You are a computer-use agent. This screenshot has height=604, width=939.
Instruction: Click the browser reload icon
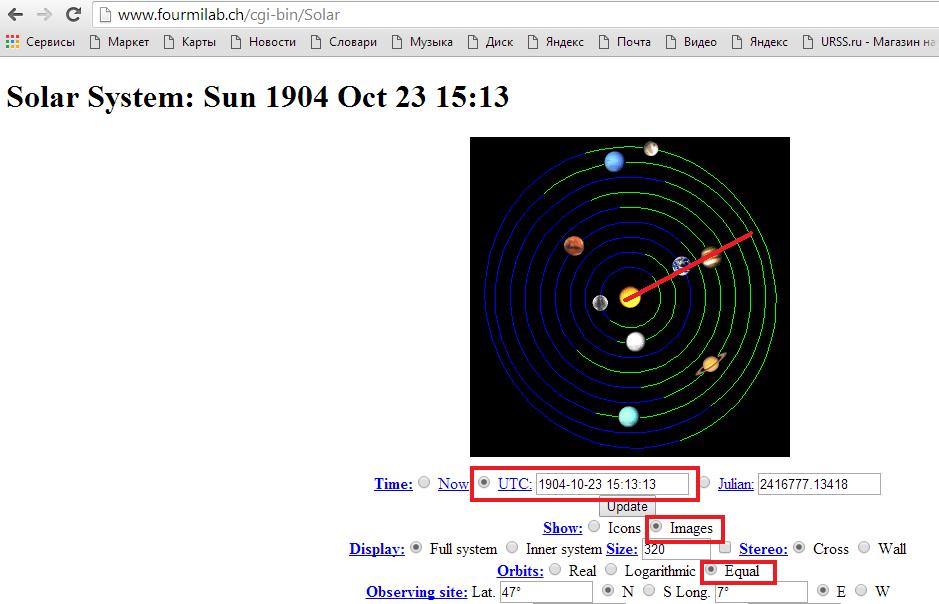pyautogui.click(x=73, y=15)
